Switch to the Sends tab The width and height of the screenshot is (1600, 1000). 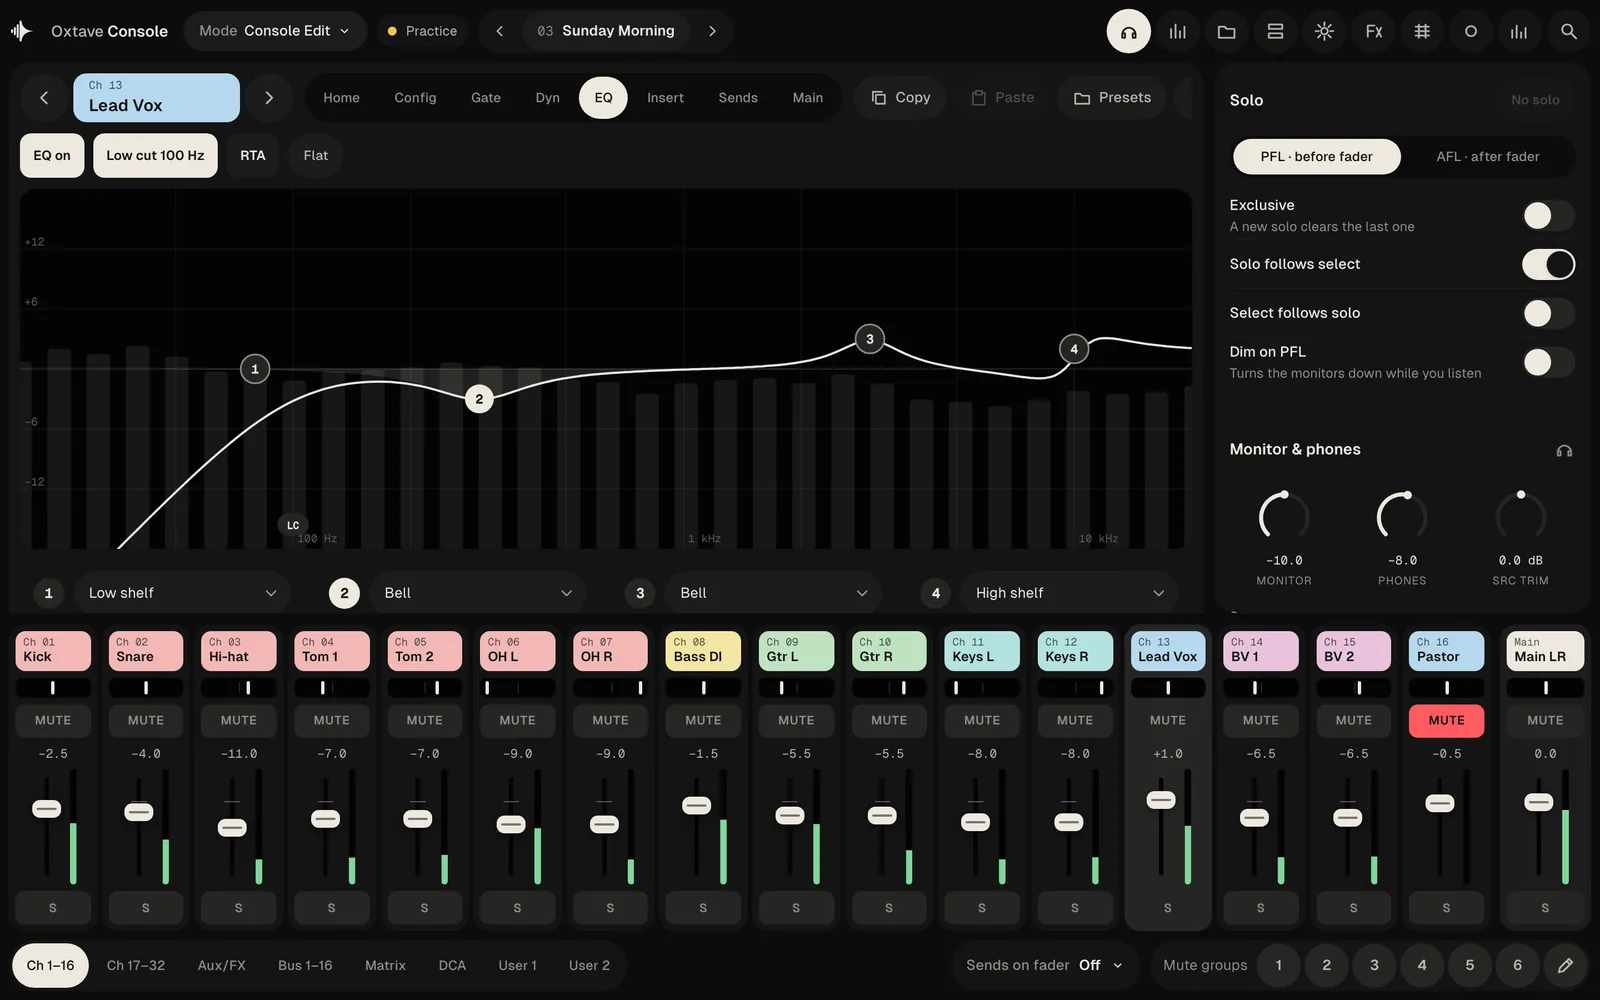[x=738, y=97]
